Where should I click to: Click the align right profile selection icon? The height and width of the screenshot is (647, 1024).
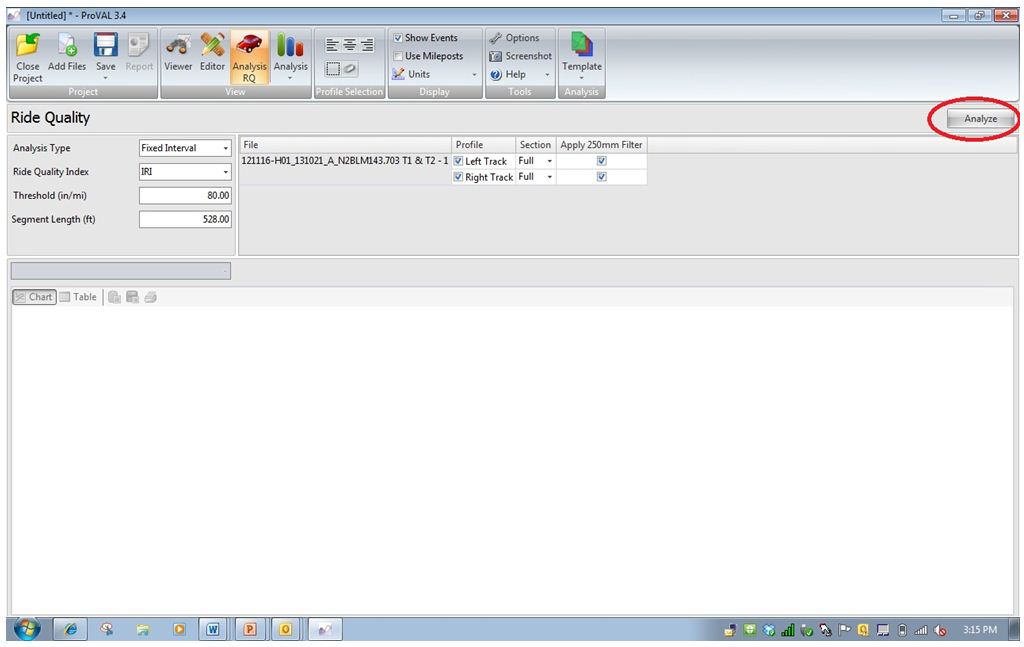367,45
